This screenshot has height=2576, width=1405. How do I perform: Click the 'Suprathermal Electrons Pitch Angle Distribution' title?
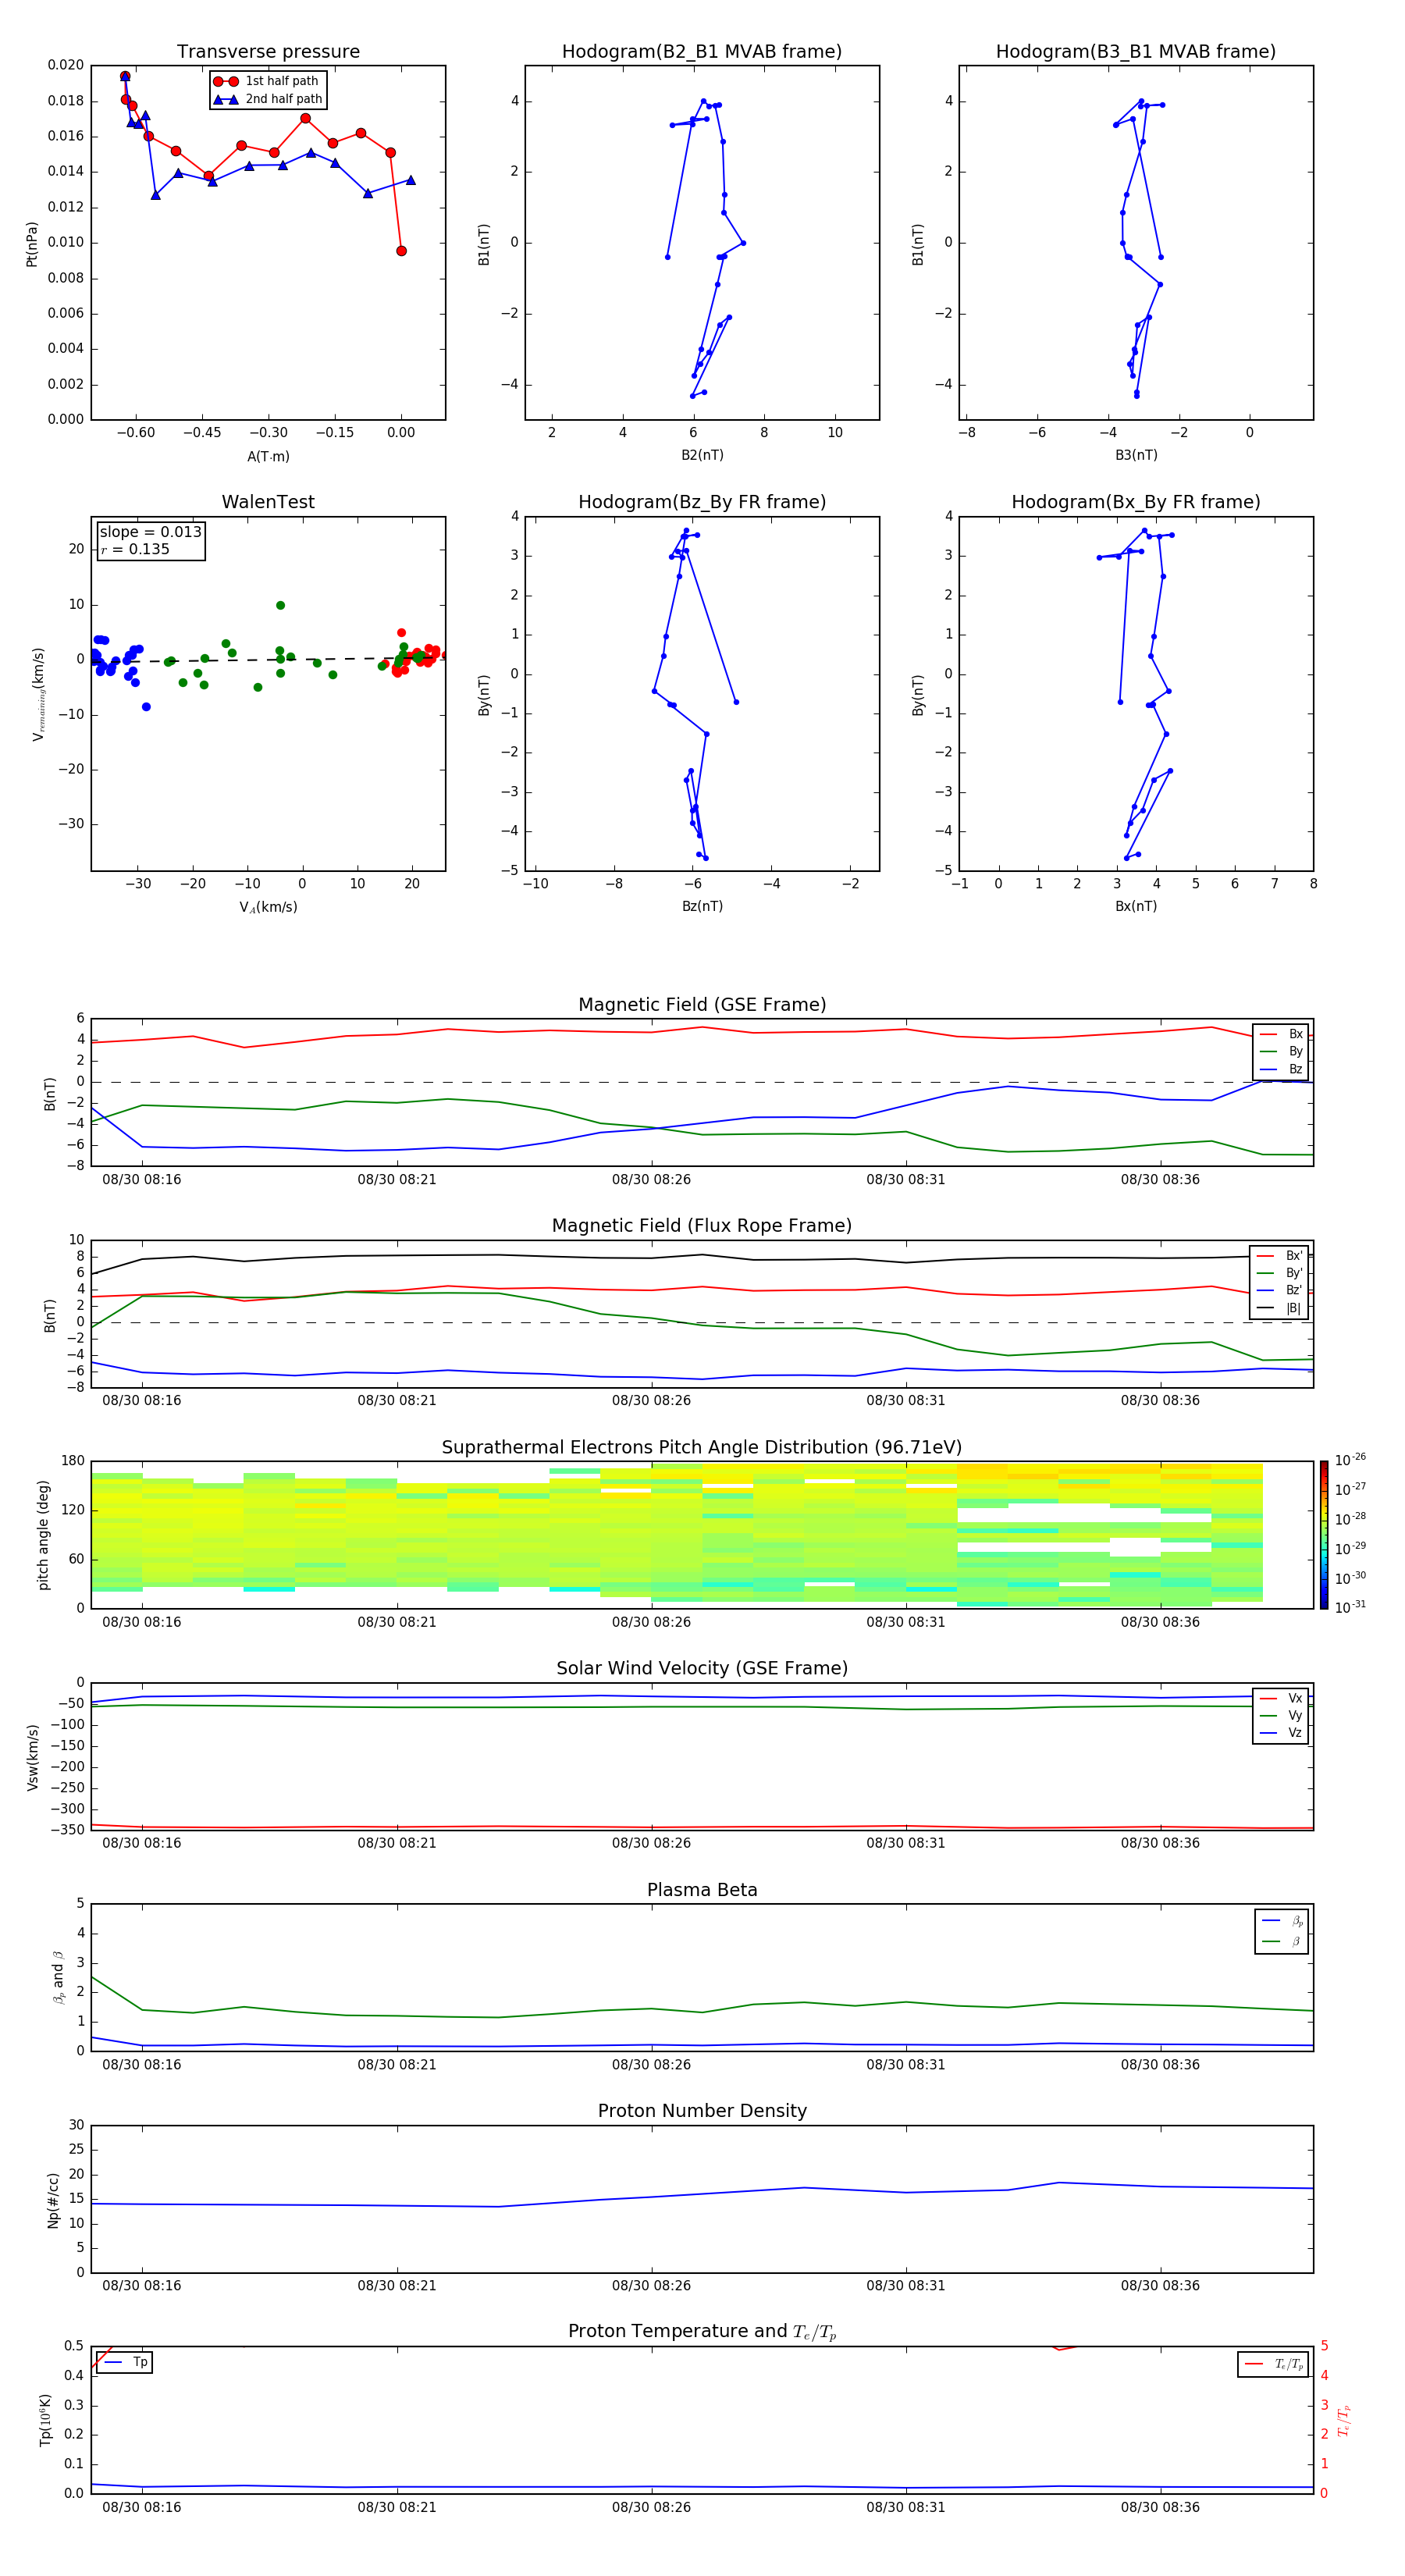click(x=702, y=1448)
